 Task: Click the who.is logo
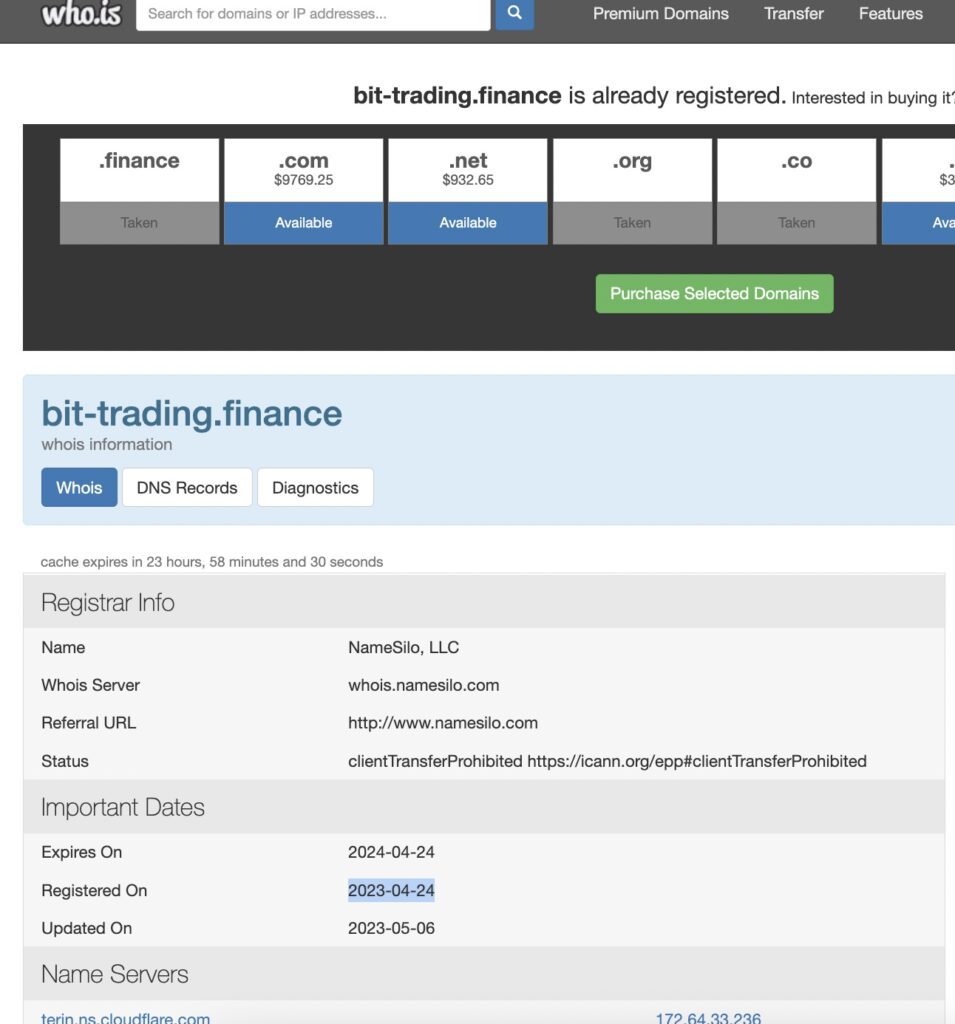tap(81, 14)
